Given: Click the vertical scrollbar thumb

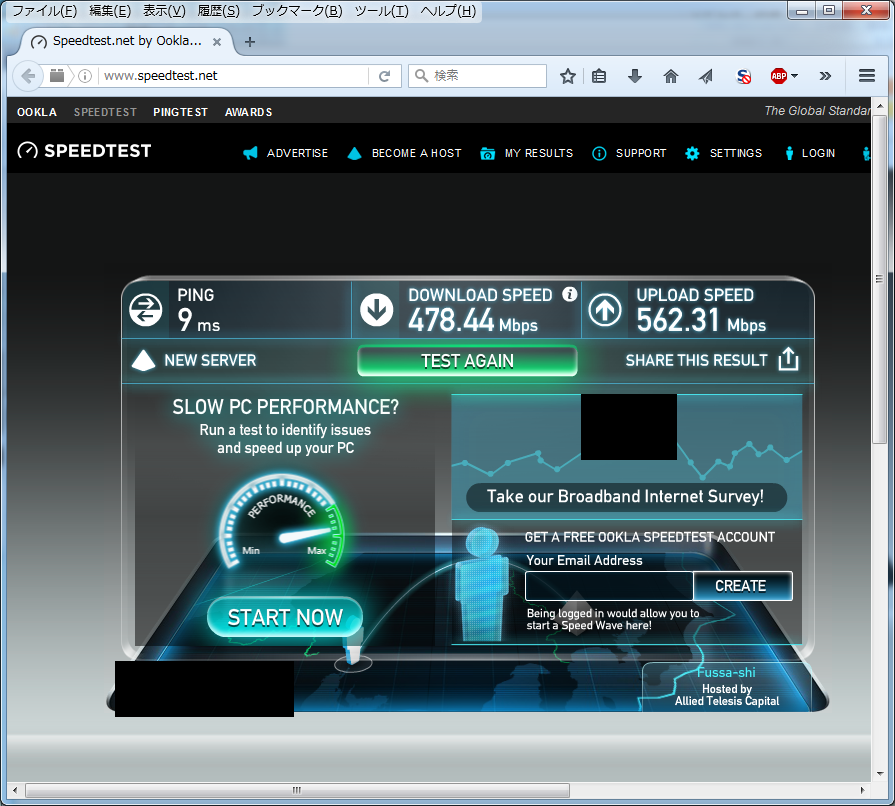Looking at the screenshot, I should coord(879,280).
